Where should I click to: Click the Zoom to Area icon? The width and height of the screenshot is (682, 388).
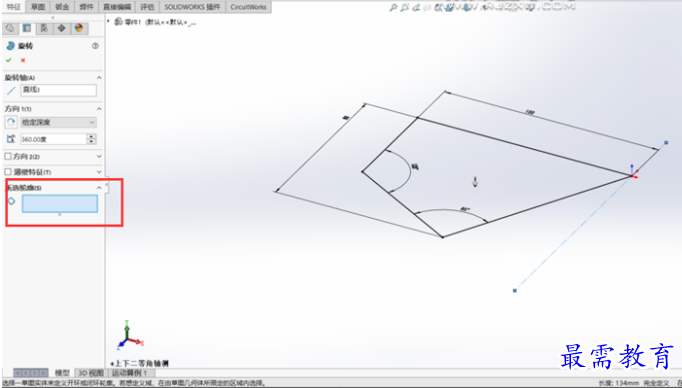click(405, 7)
